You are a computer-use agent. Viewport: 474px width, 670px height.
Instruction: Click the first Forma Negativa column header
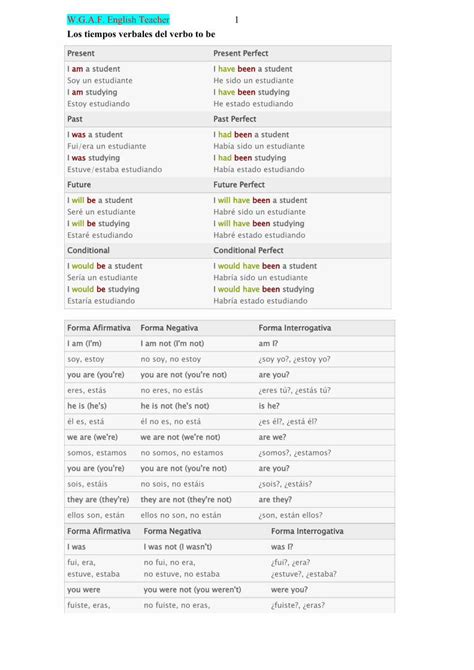169,328
